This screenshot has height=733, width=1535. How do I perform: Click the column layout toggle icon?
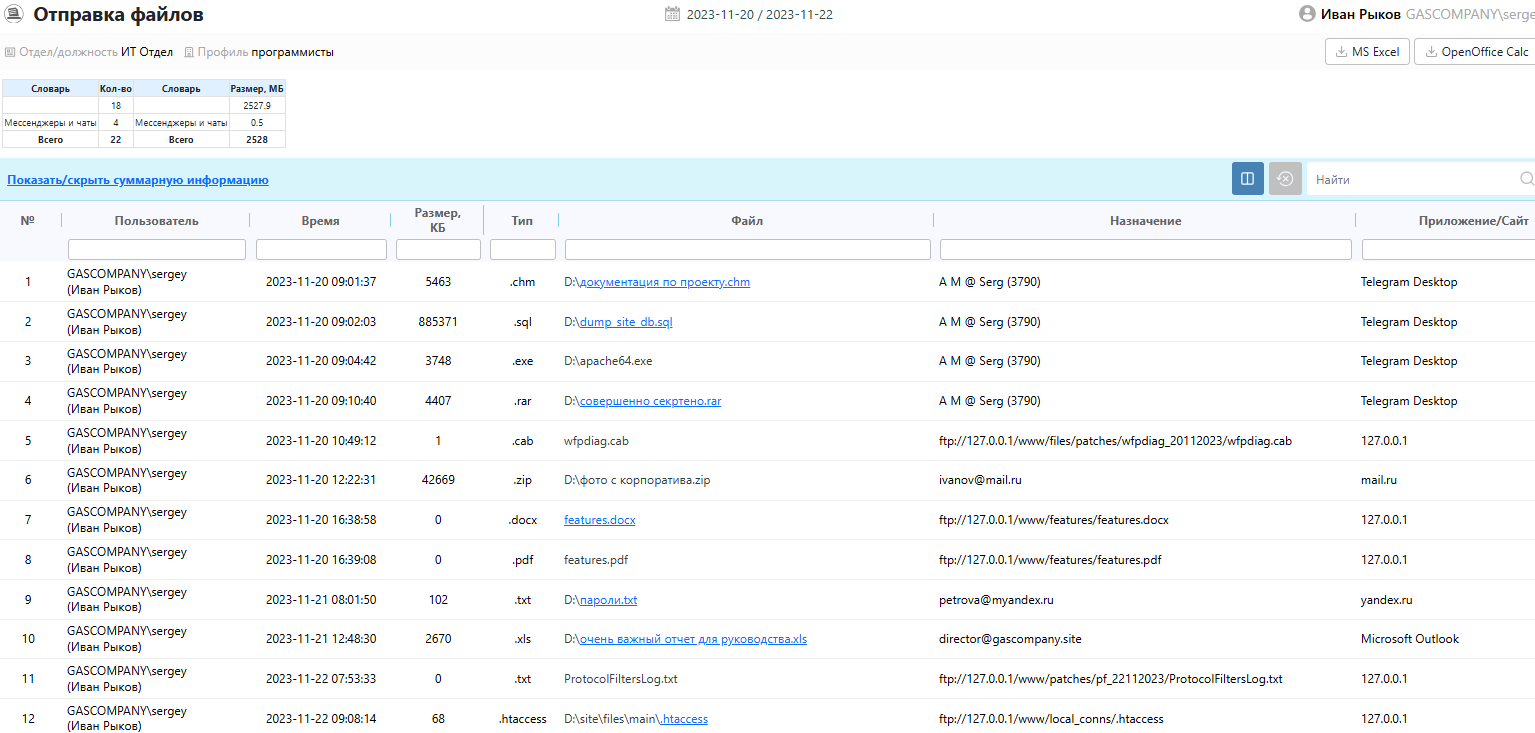click(1247, 179)
